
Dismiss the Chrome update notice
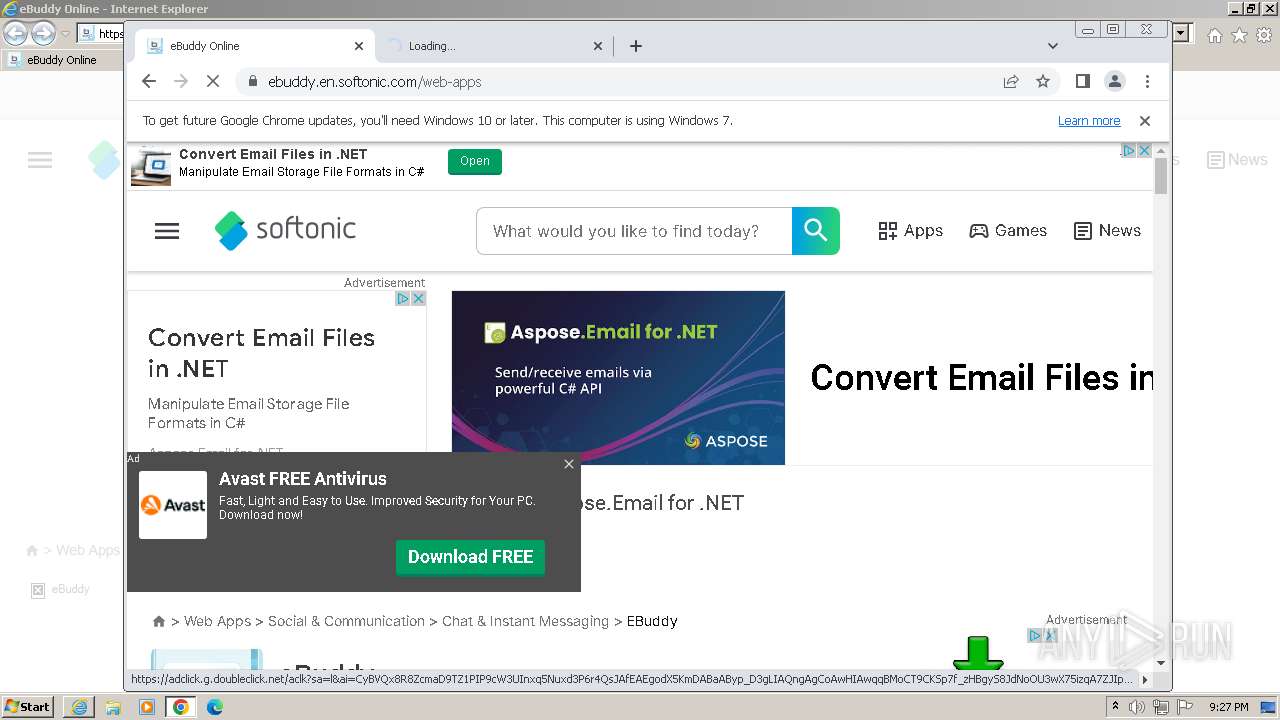(x=1145, y=121)
